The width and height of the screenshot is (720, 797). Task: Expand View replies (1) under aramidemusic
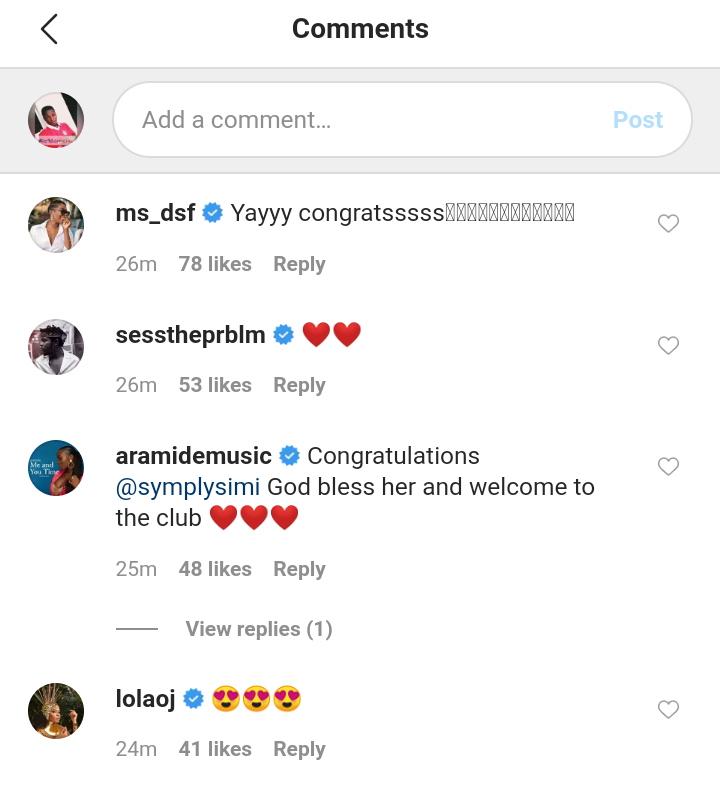coord(258,629)
